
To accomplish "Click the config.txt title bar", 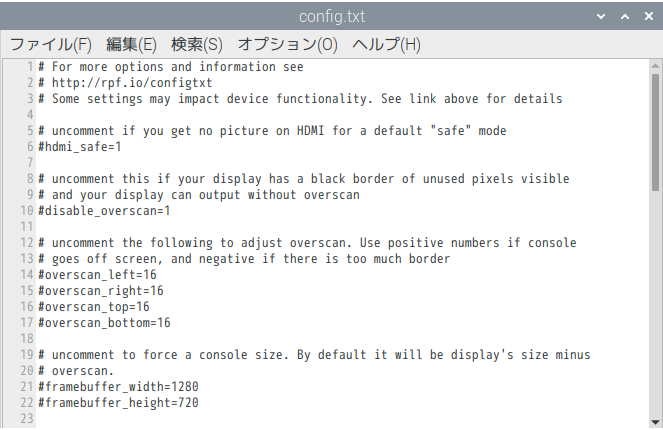I will coord(331,17).
